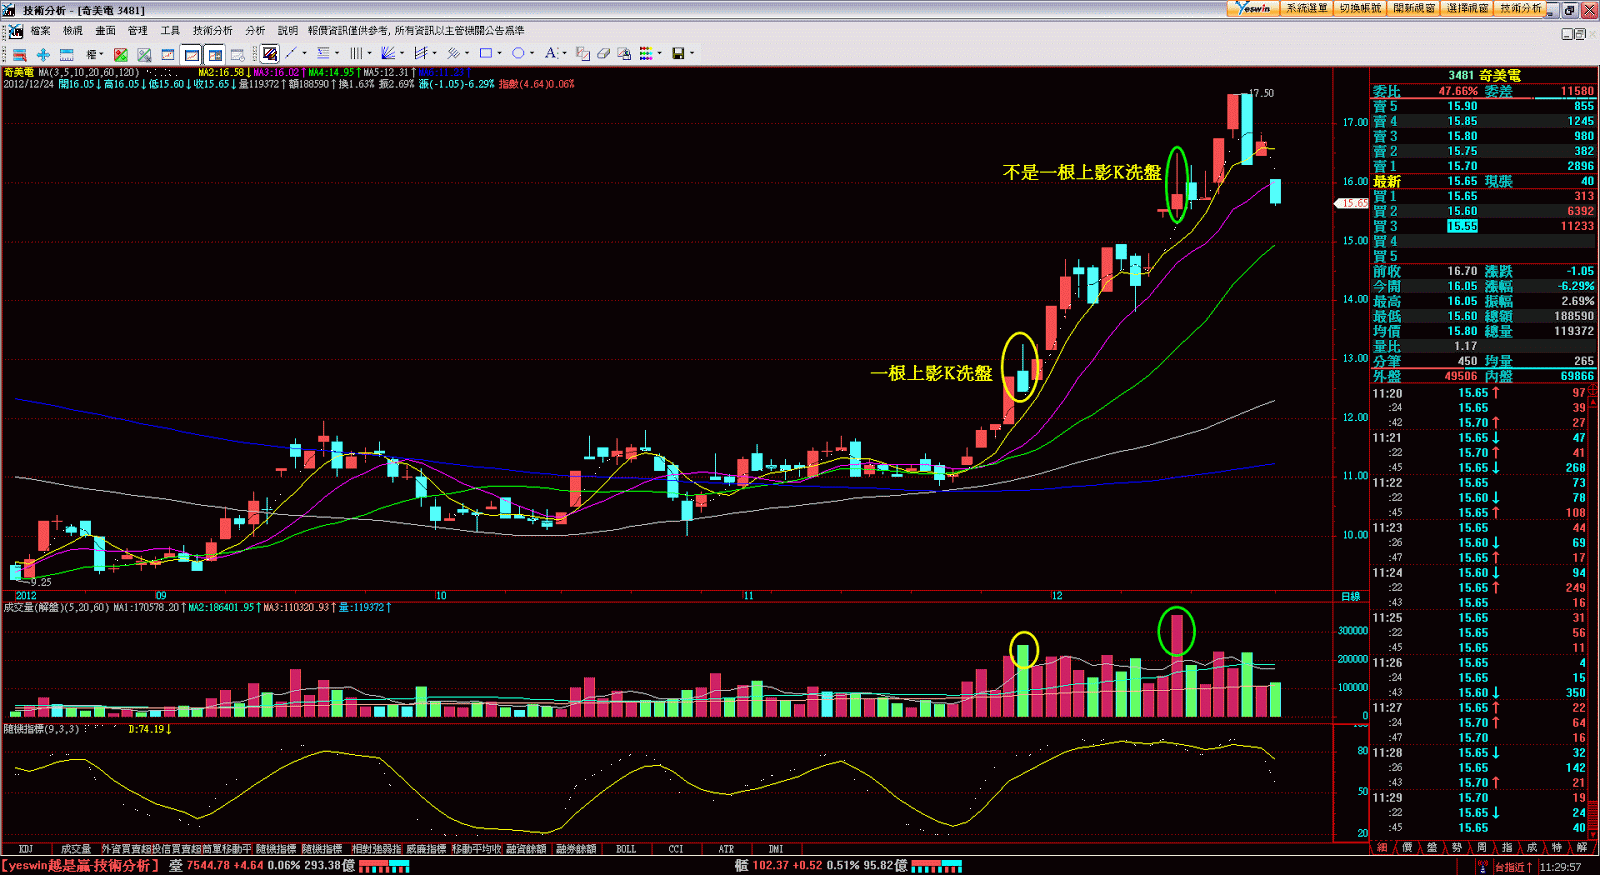Select the vertical lines drawing tool
1600x875 pixels.
(356, 54)
